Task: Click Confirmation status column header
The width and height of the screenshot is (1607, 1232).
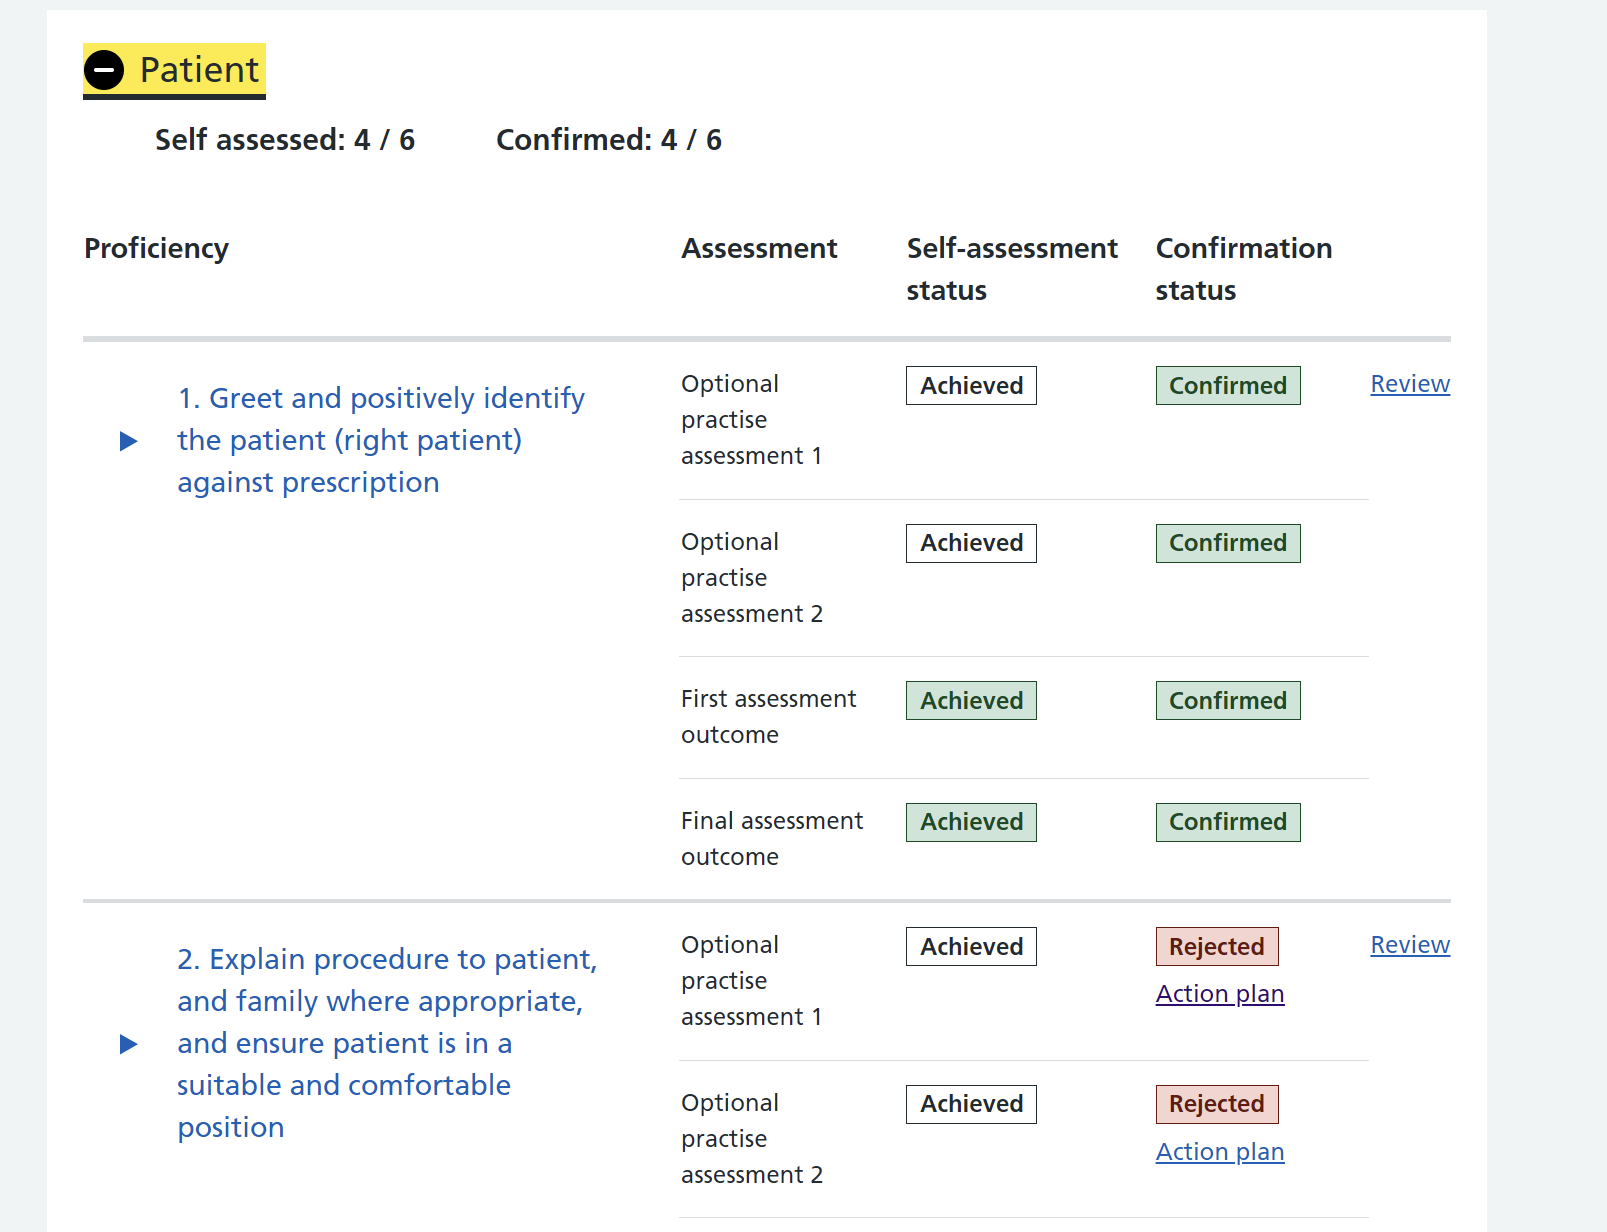Action: tap(1244, 269)
